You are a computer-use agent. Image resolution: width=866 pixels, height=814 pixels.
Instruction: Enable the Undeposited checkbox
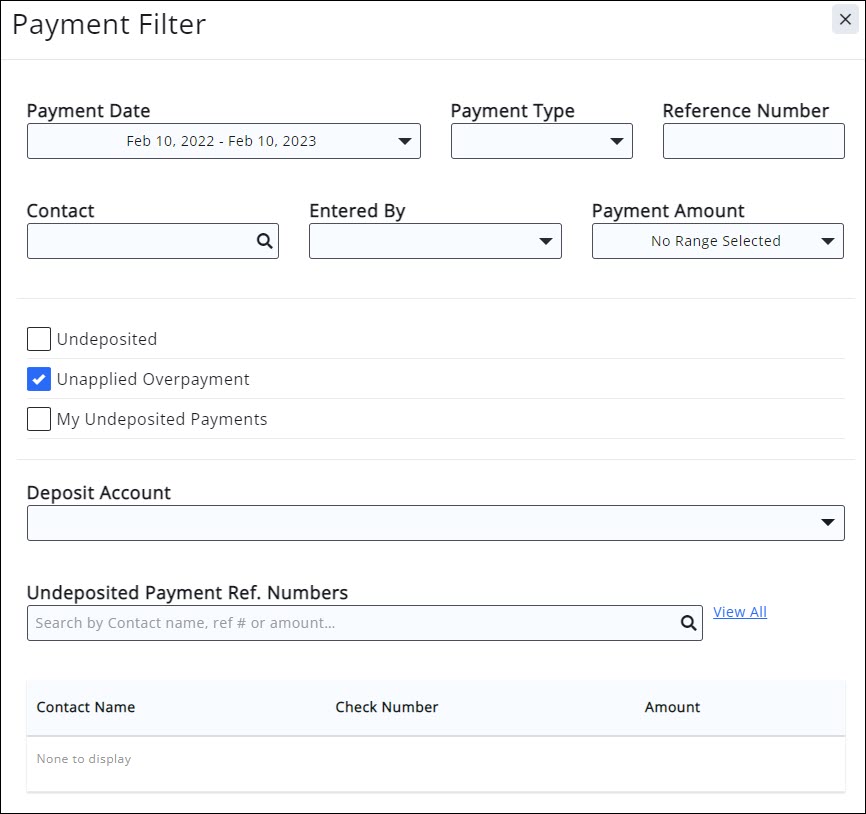[x=38, y=339]
